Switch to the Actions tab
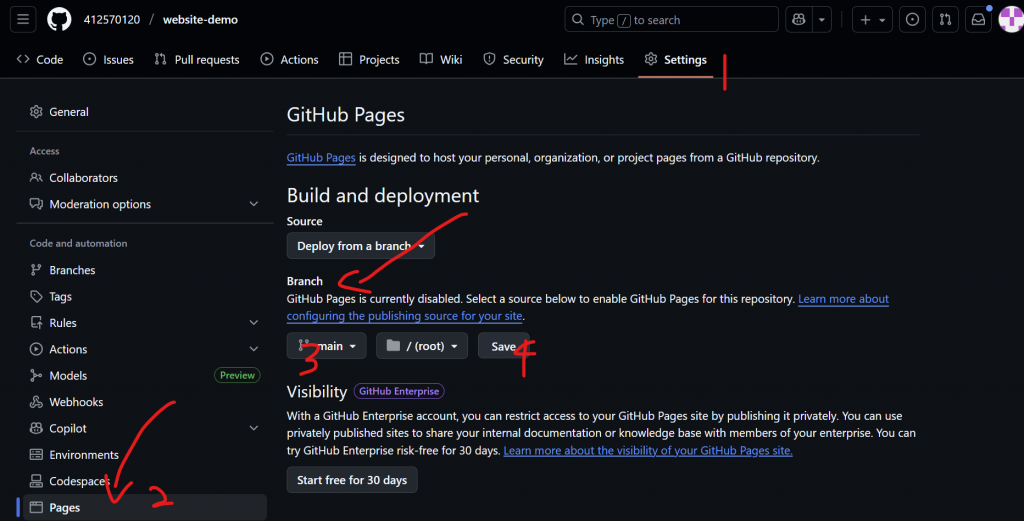 coord(289,59)
